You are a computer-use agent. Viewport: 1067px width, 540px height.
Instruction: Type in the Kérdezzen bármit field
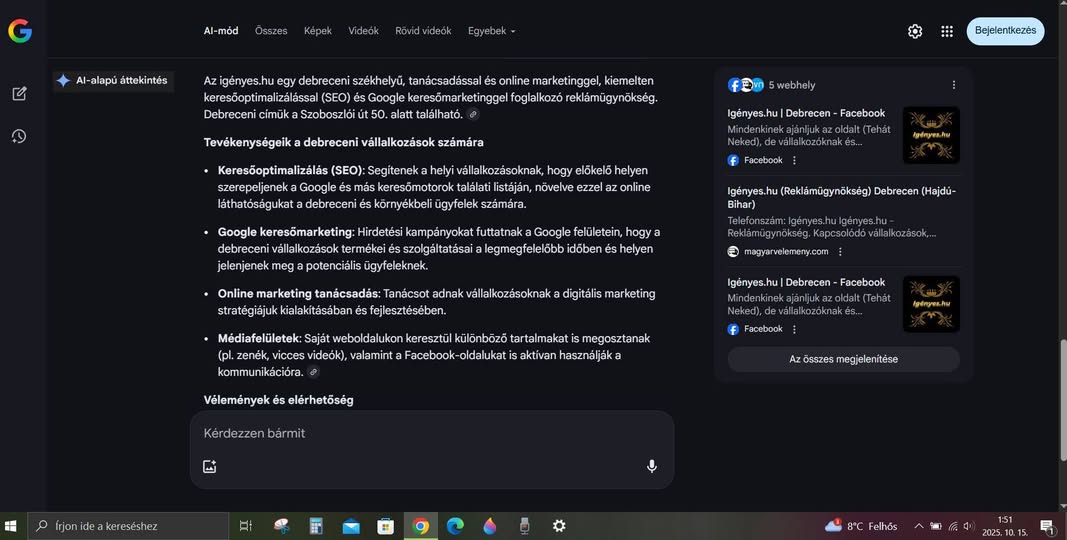pos(430,433)
